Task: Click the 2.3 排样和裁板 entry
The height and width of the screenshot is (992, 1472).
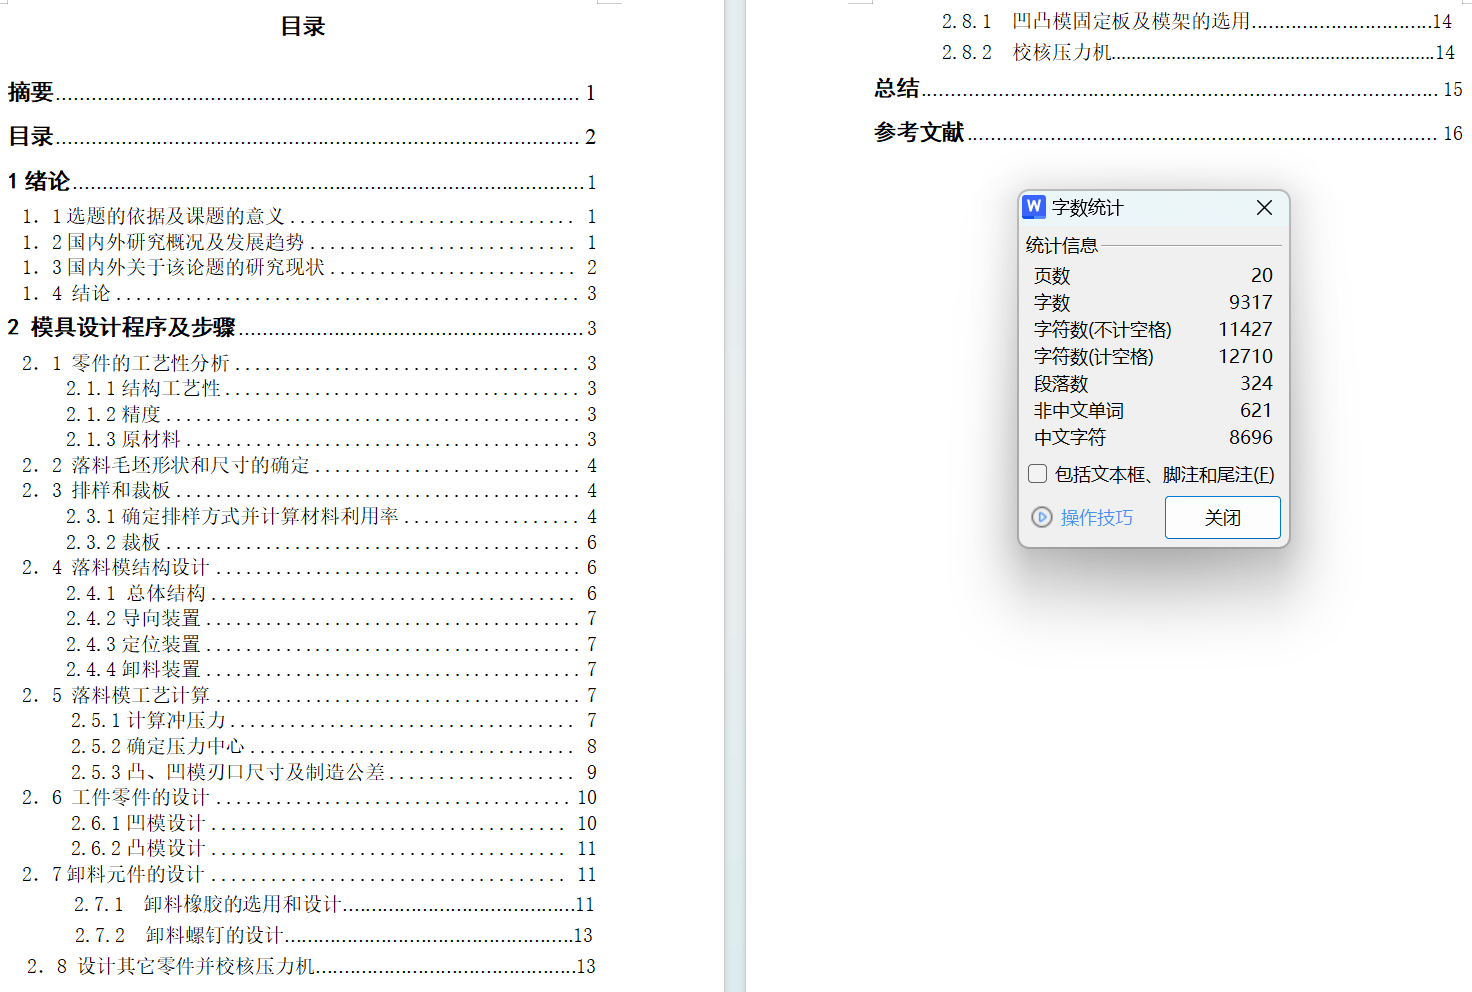Action: click(x=309, y=490)
